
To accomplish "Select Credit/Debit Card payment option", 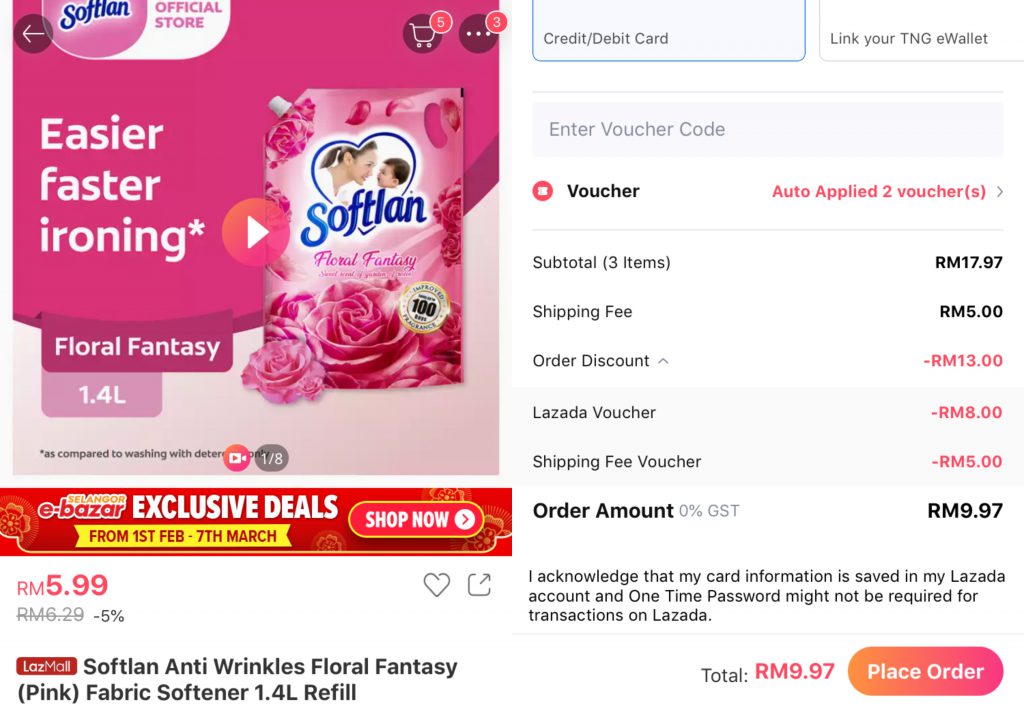I will pos(668,31).
